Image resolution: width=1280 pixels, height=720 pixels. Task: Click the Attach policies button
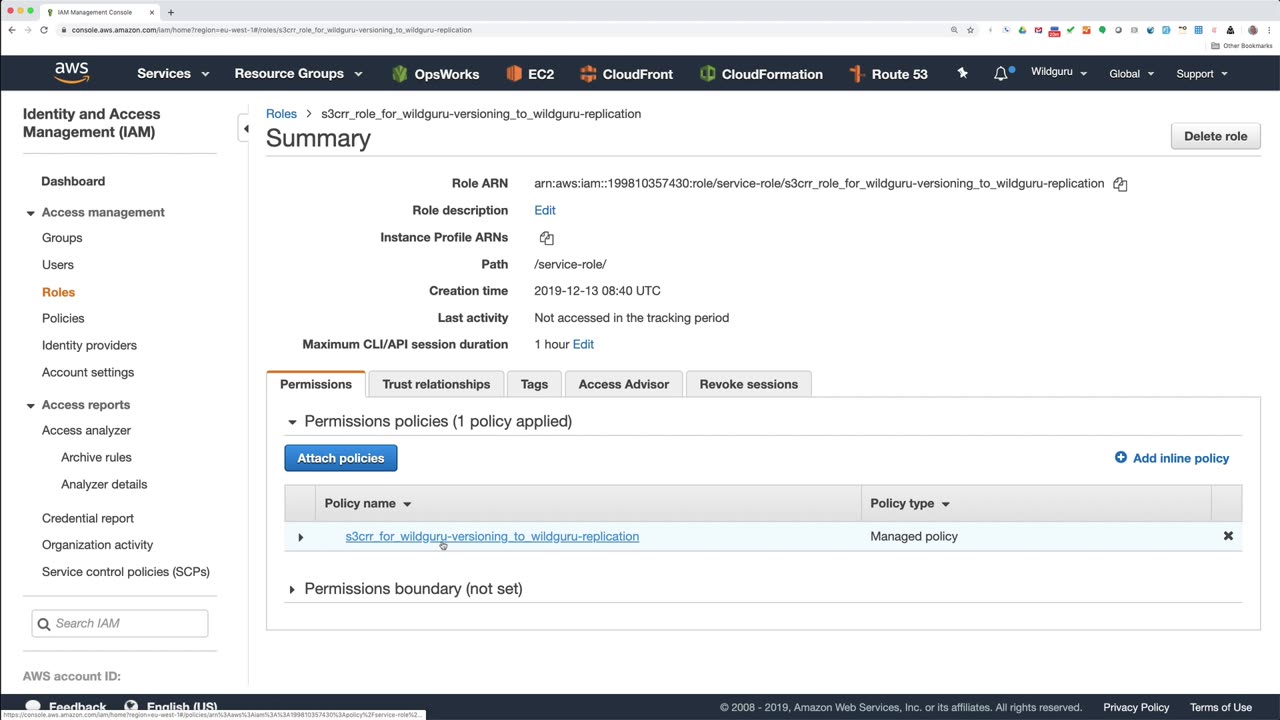341,458
